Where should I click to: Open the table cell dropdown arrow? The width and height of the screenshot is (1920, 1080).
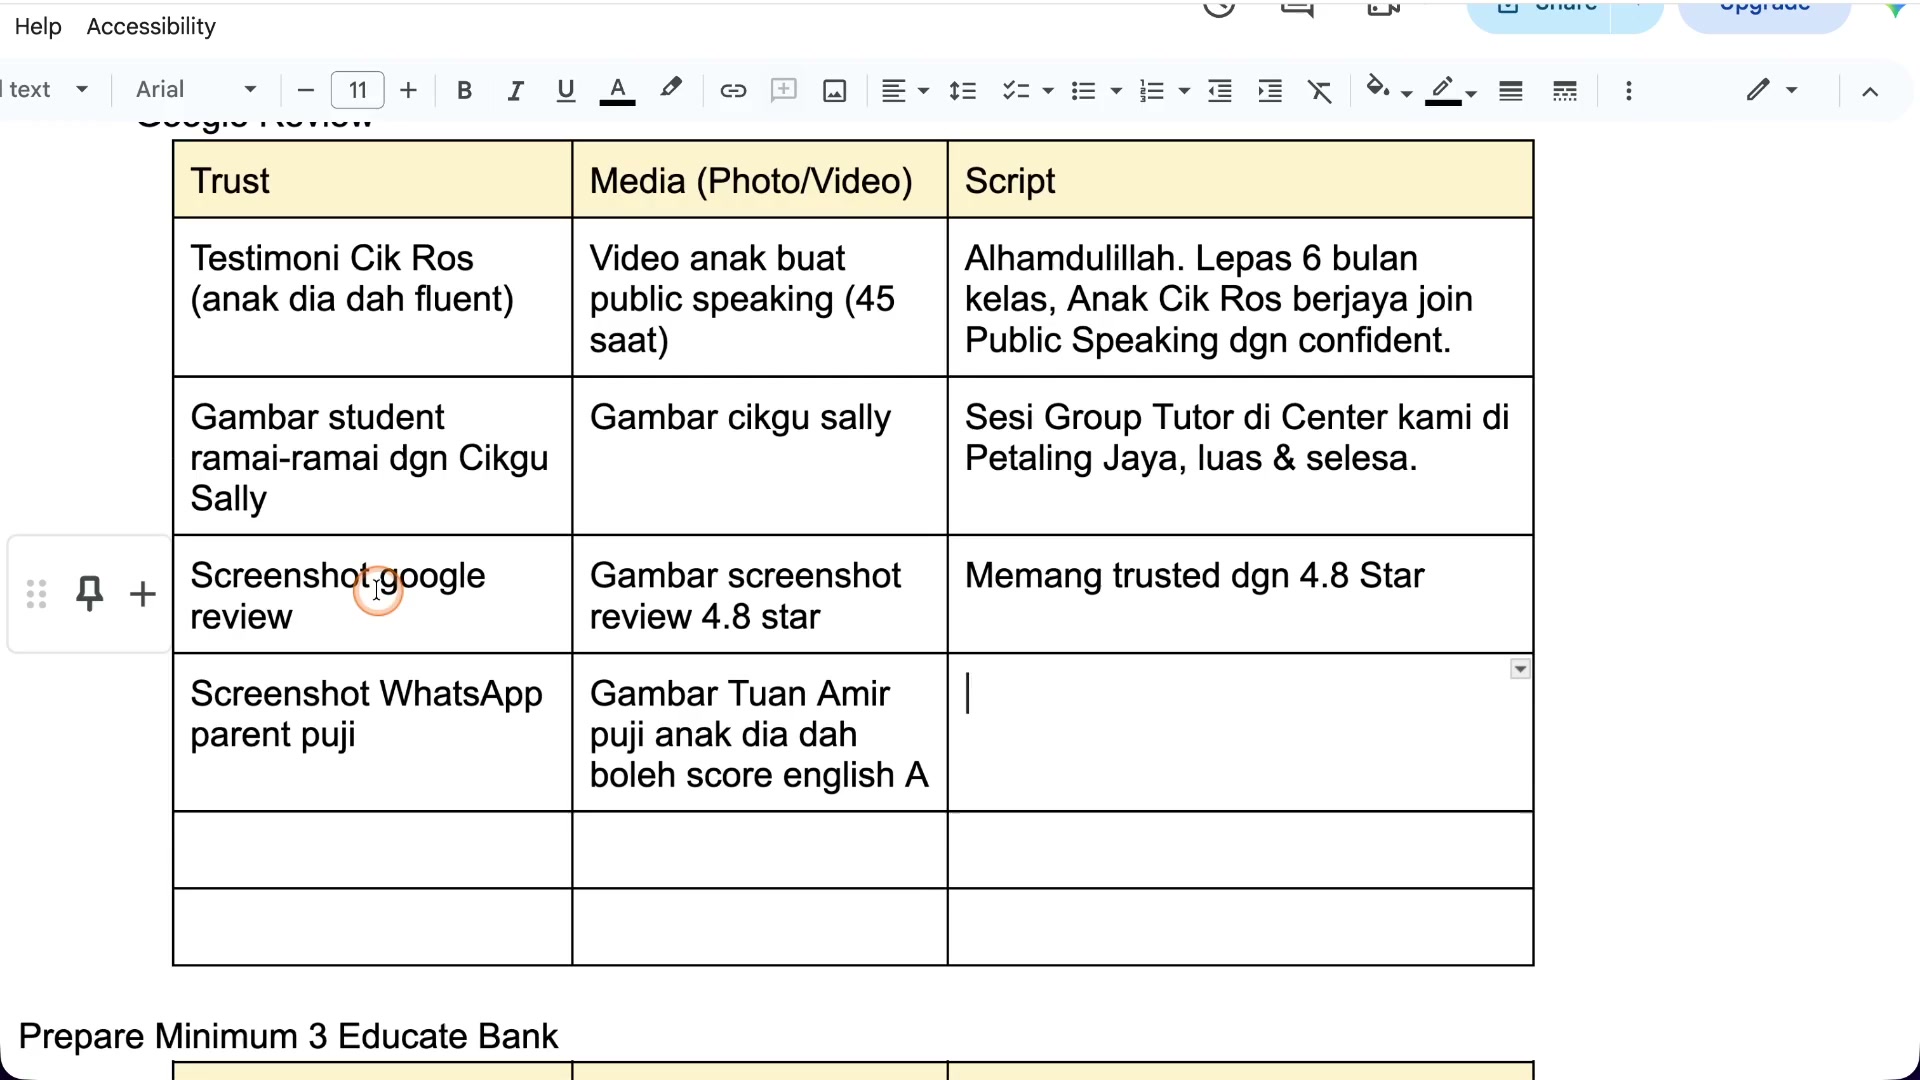tap(1520, 669)
